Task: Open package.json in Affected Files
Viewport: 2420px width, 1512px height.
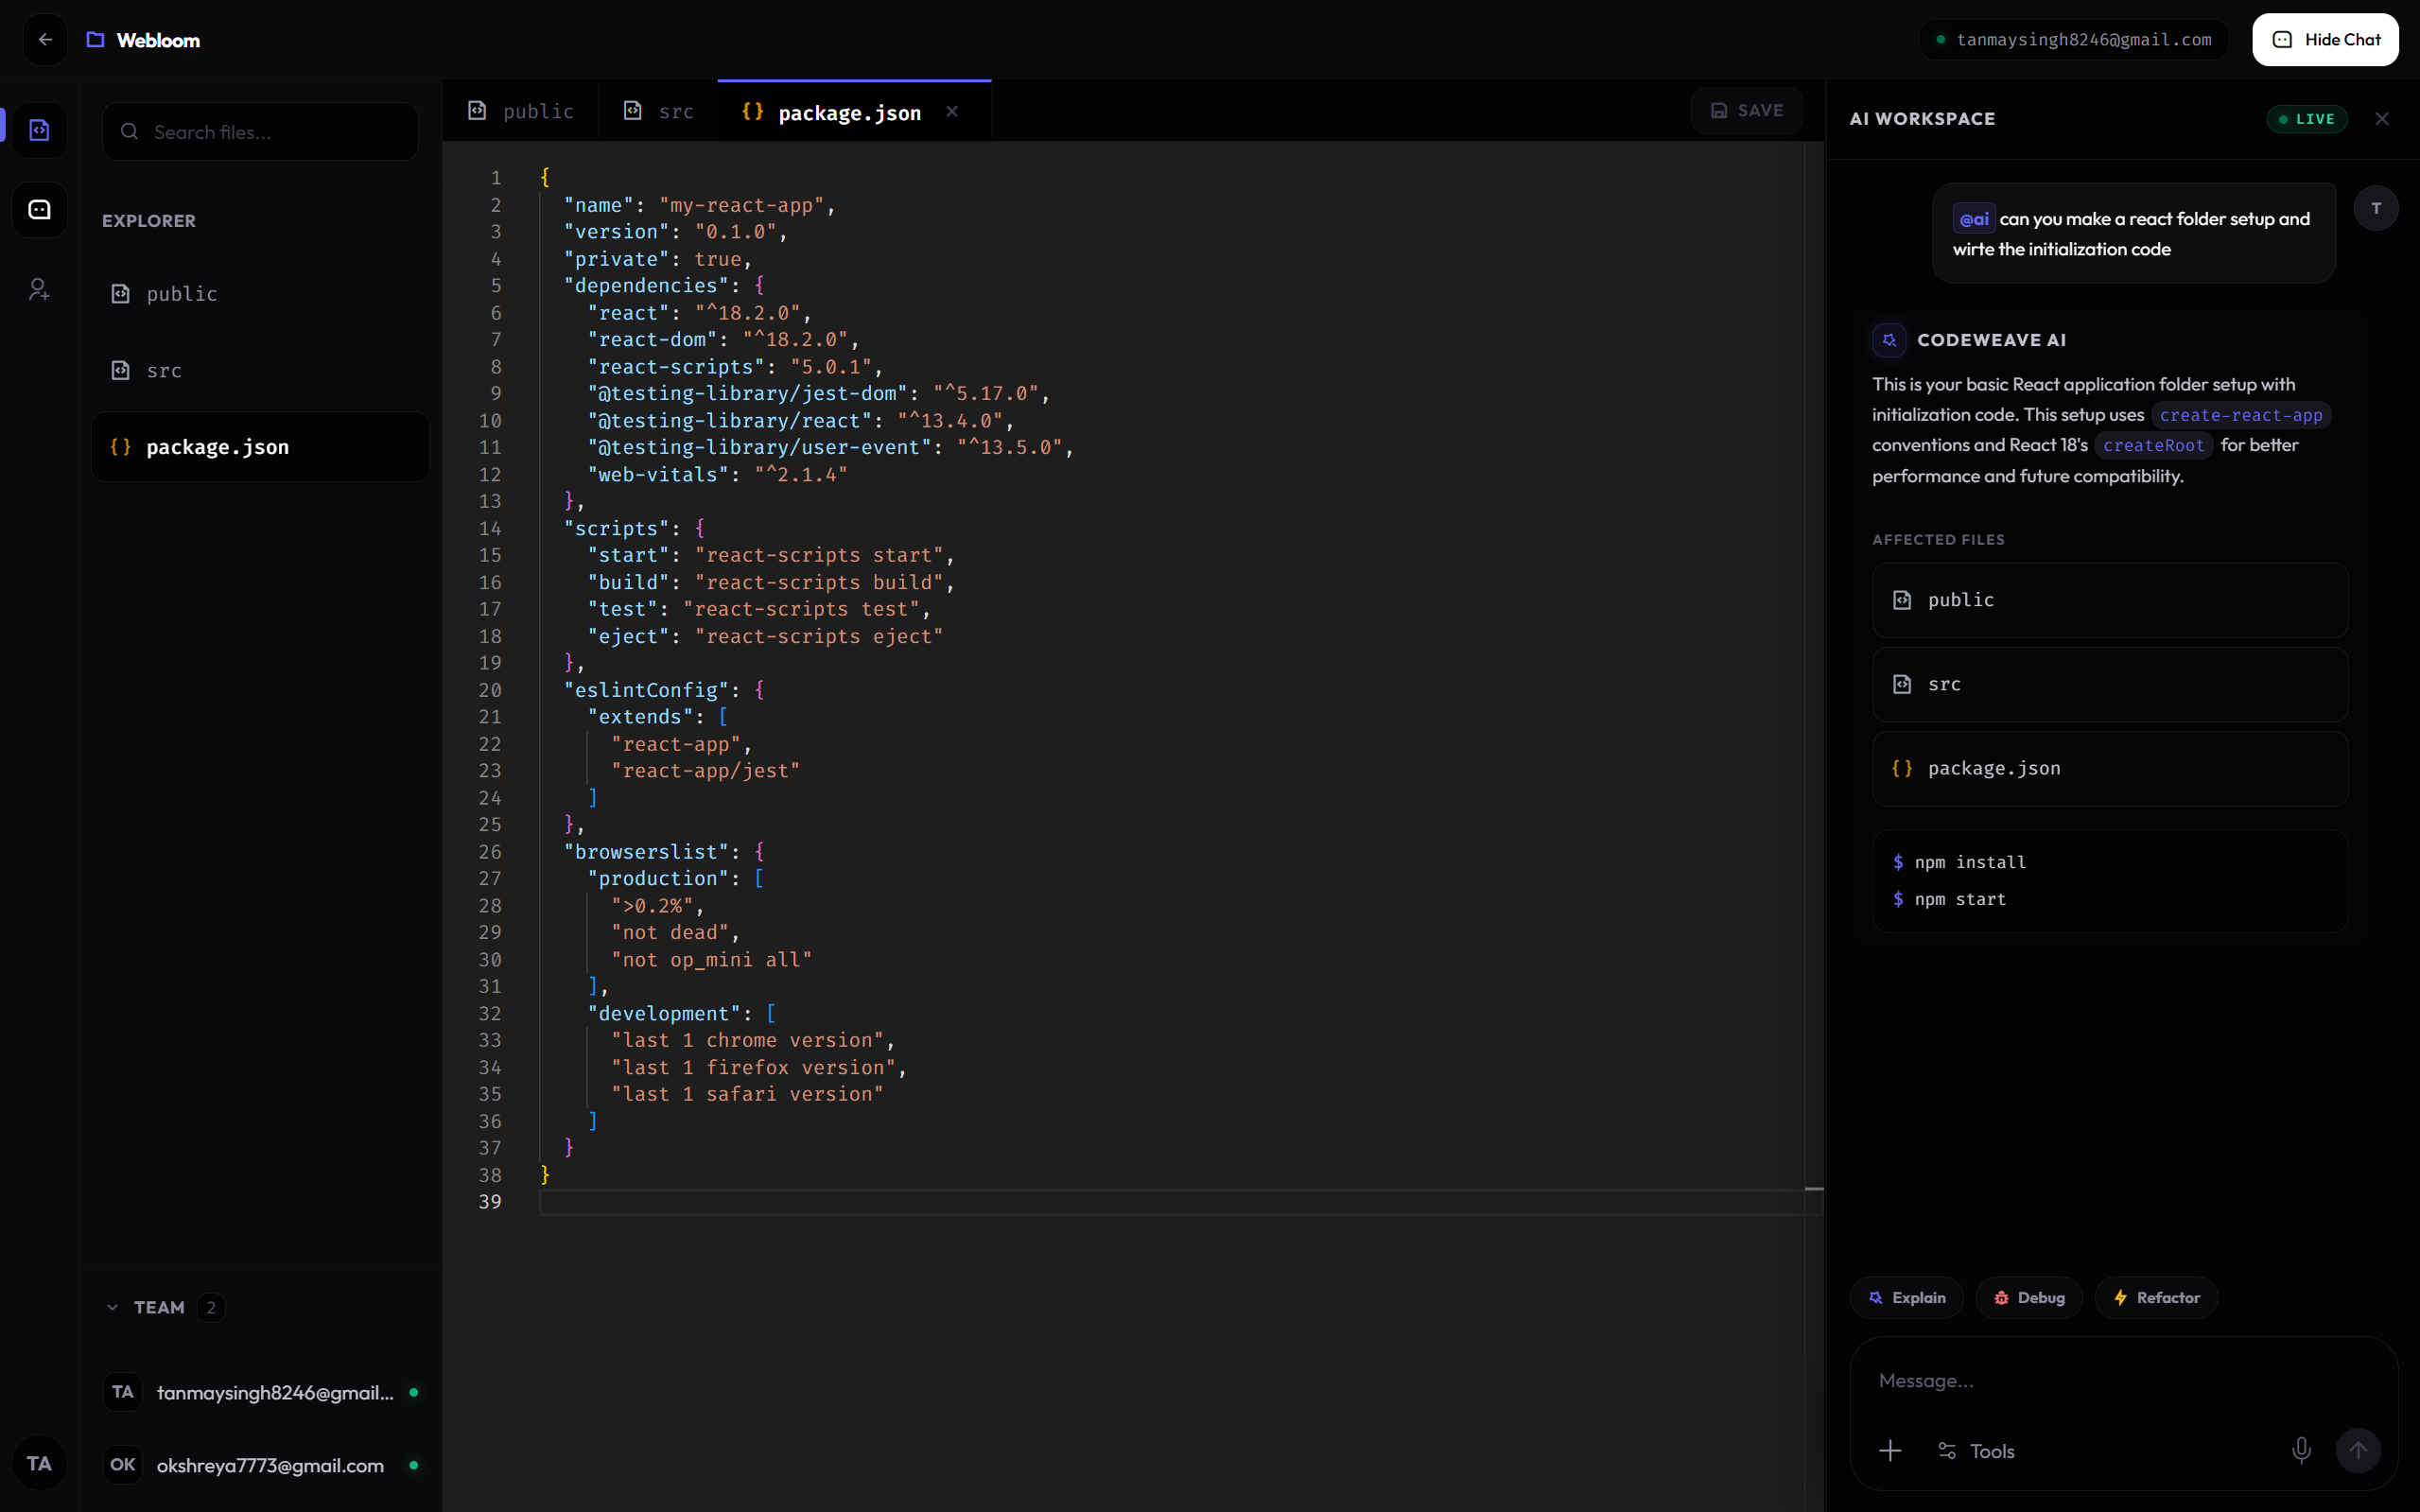Action: pyautogui.click(x=2110, y=768)
